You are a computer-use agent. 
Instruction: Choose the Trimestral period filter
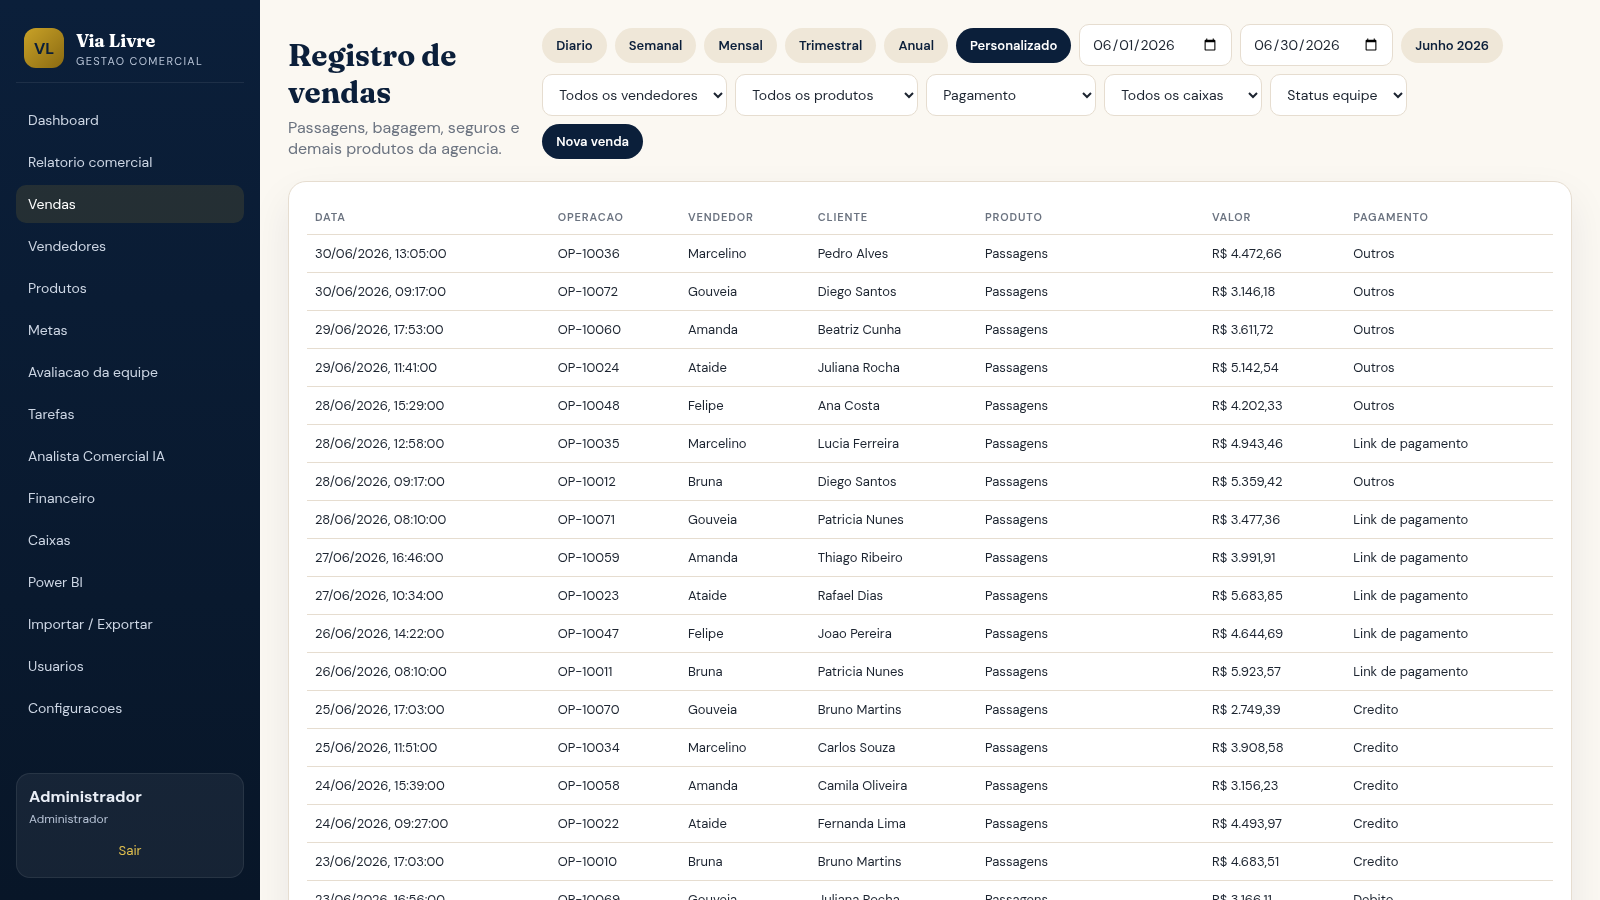(830, 45)
